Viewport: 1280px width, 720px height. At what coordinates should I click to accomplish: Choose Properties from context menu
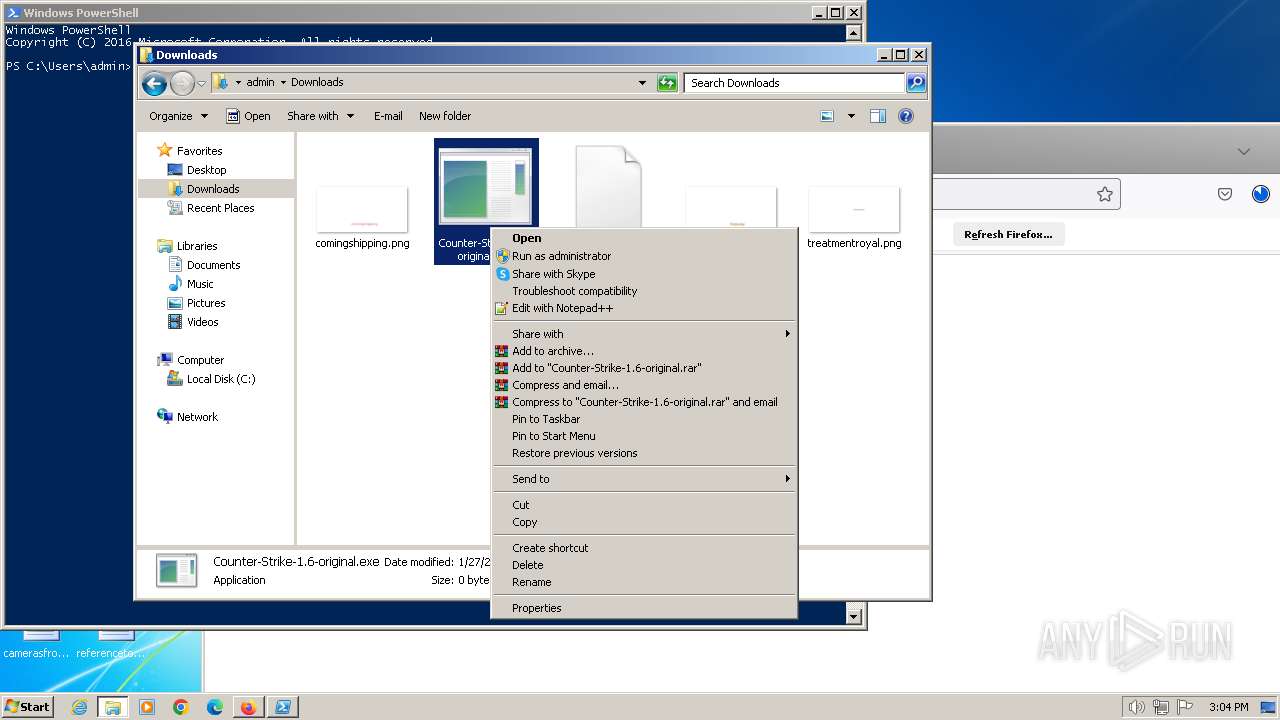[644, 608]
